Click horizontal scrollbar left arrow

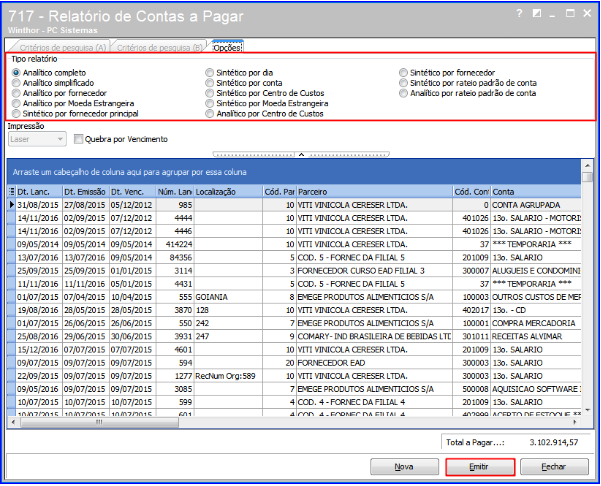coord(13,422)
